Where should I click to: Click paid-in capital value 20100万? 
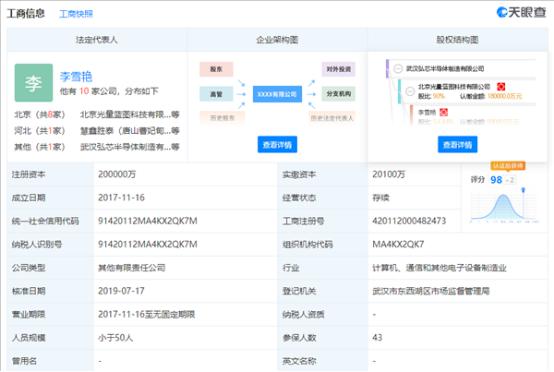pos(389,174)
